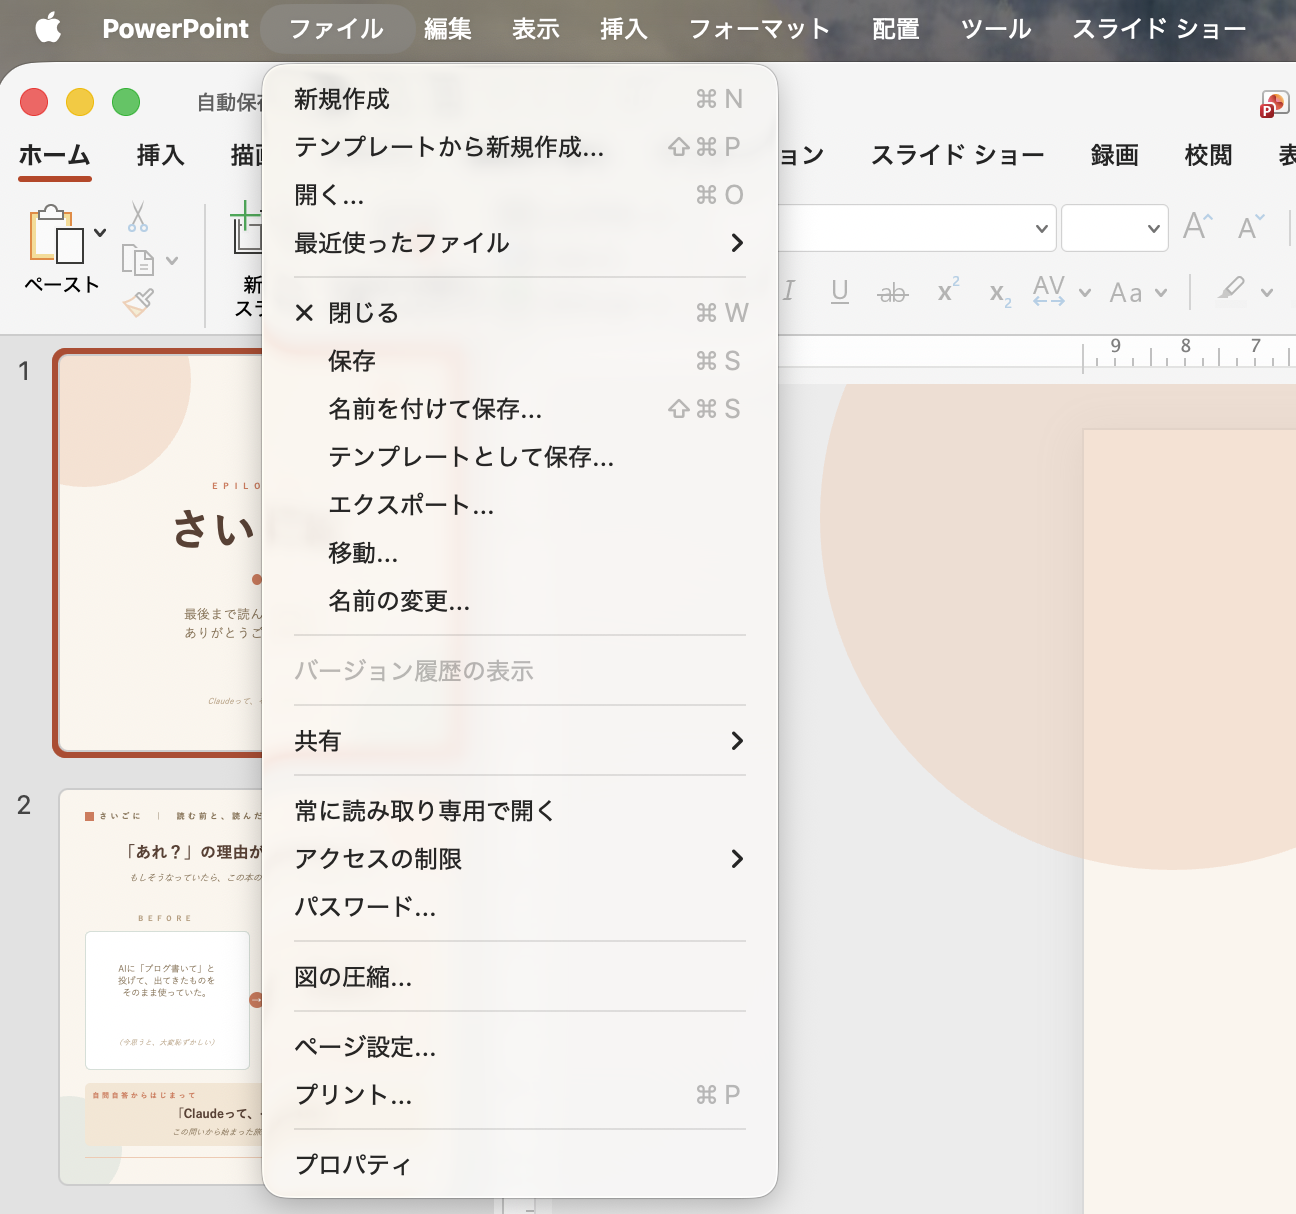
Task: Open the Copy options dropdown arrow
Action: [x=172, y=261]
